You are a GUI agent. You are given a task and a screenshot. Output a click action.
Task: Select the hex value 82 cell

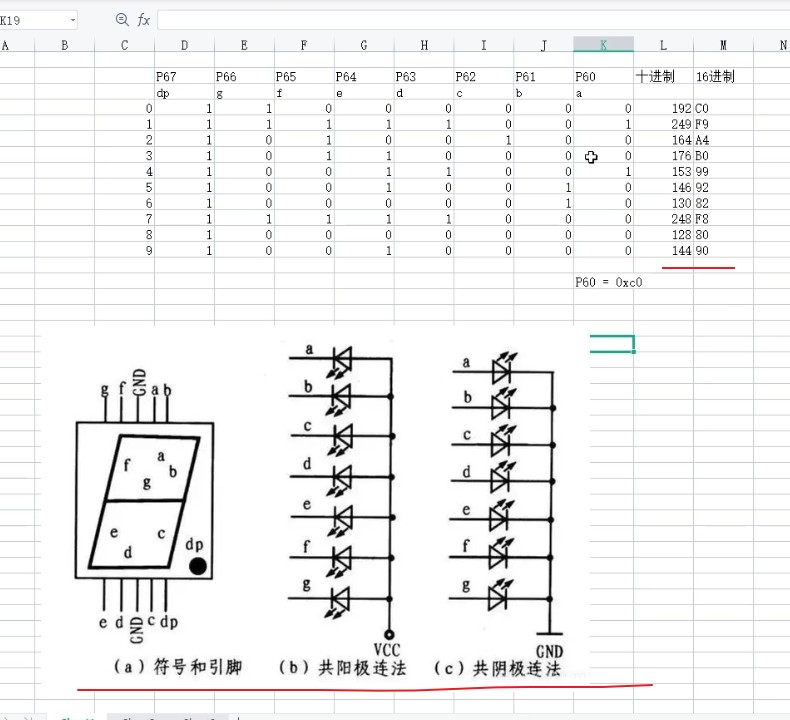(x=723, y=203)
